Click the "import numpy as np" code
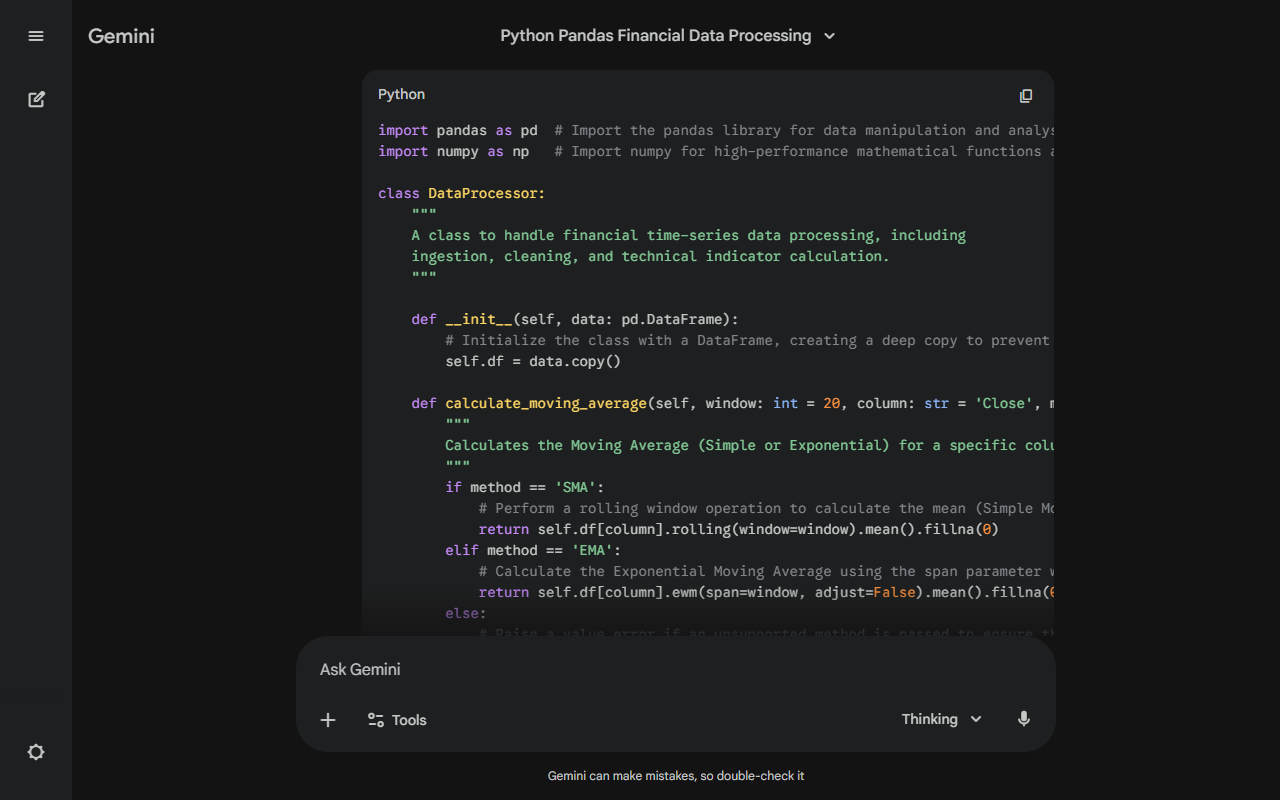This screenshot has height=800, width=1280. coord(454,151)
